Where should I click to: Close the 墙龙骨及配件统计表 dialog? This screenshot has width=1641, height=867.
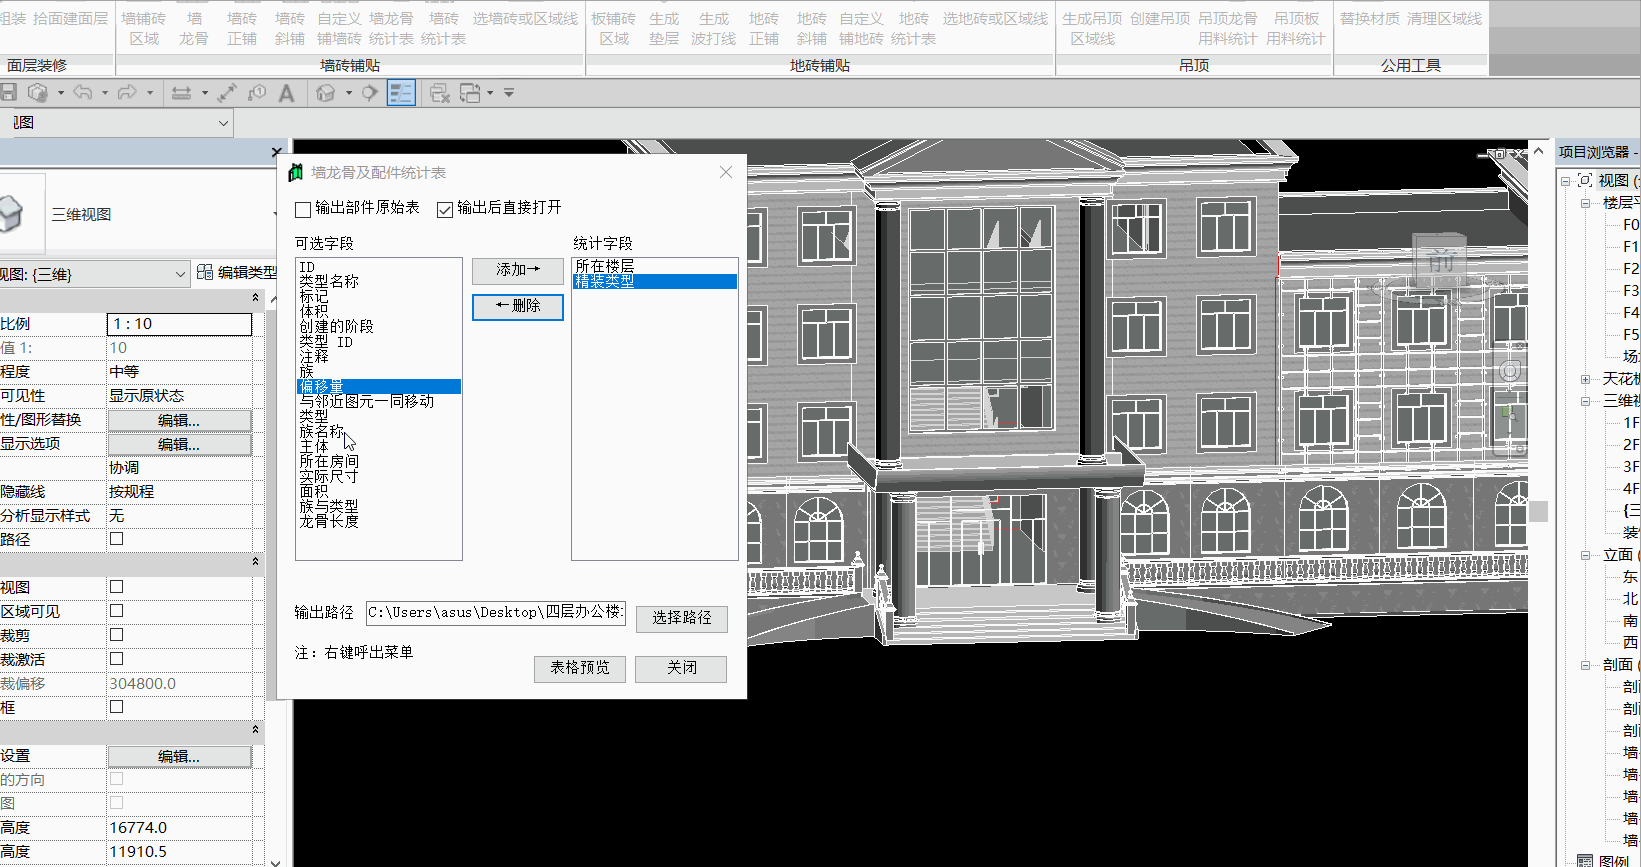pyautogui.click(x=726, y=172)
